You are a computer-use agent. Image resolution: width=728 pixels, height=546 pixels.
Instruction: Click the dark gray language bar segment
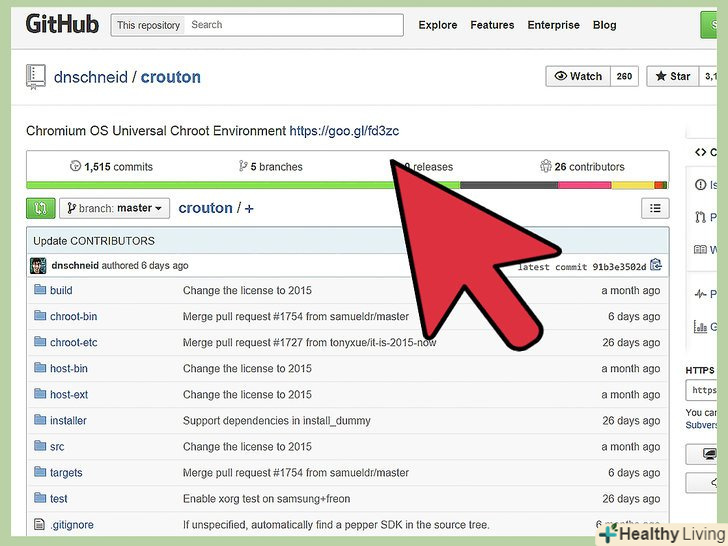click(509, 185)
